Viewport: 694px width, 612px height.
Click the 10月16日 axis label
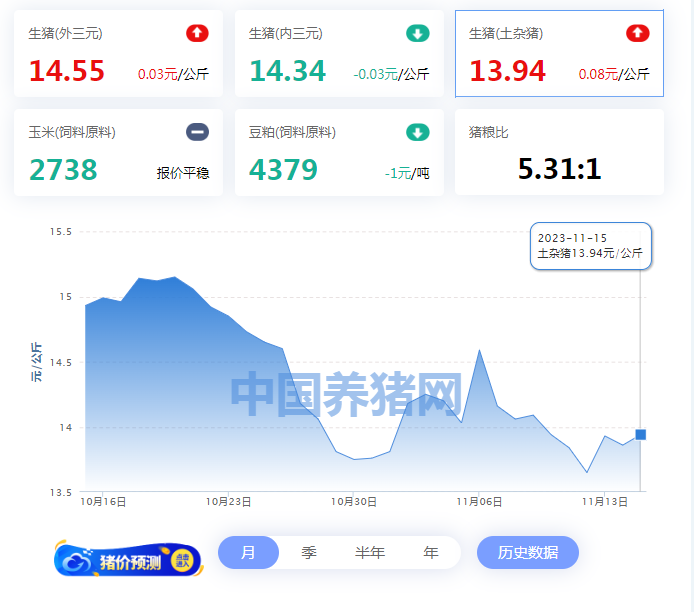point(103,501)
